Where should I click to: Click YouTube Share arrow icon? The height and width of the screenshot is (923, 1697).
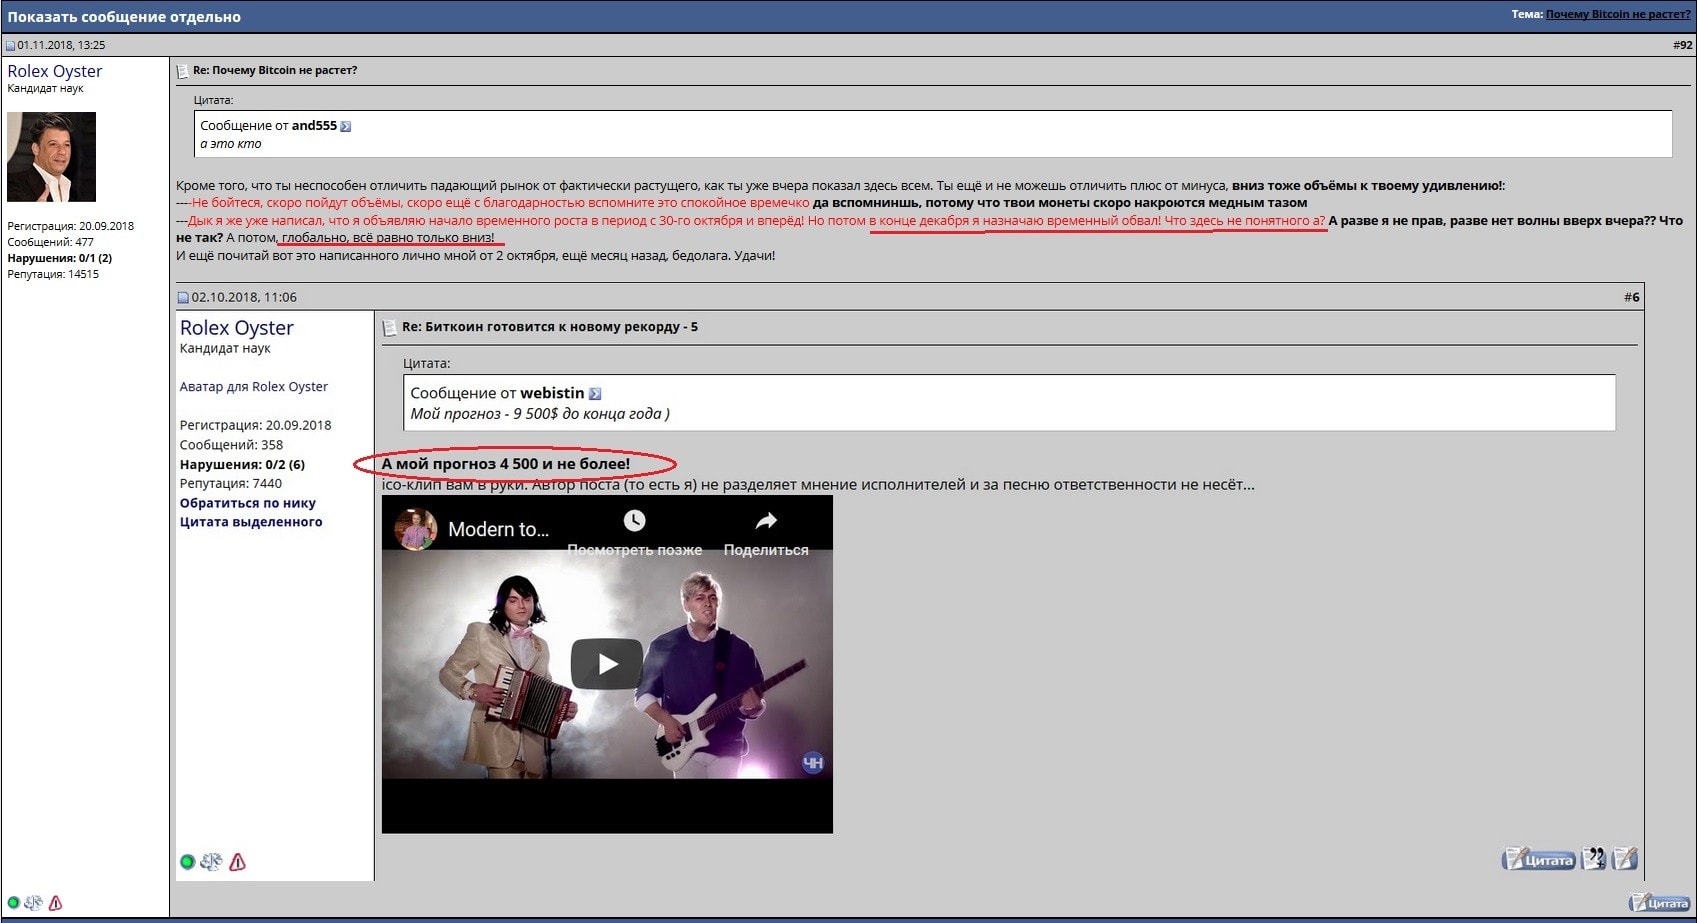(x=766, y=520)
